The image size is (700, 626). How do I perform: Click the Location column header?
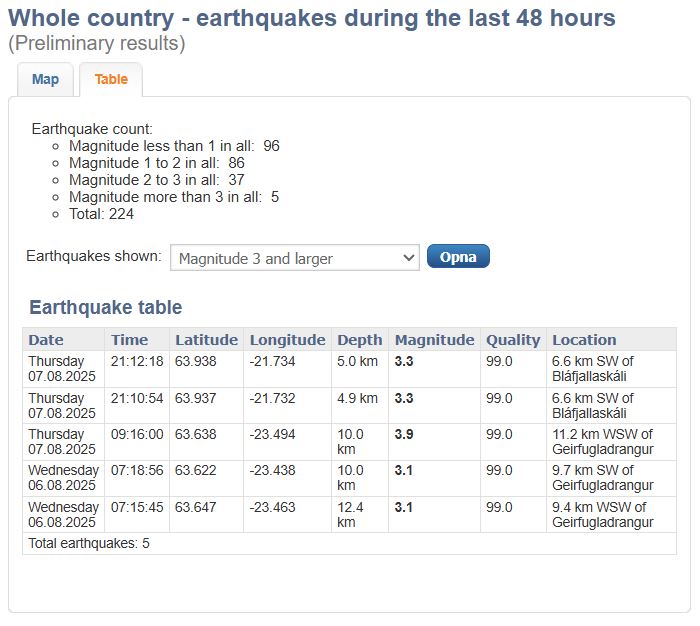584,340
